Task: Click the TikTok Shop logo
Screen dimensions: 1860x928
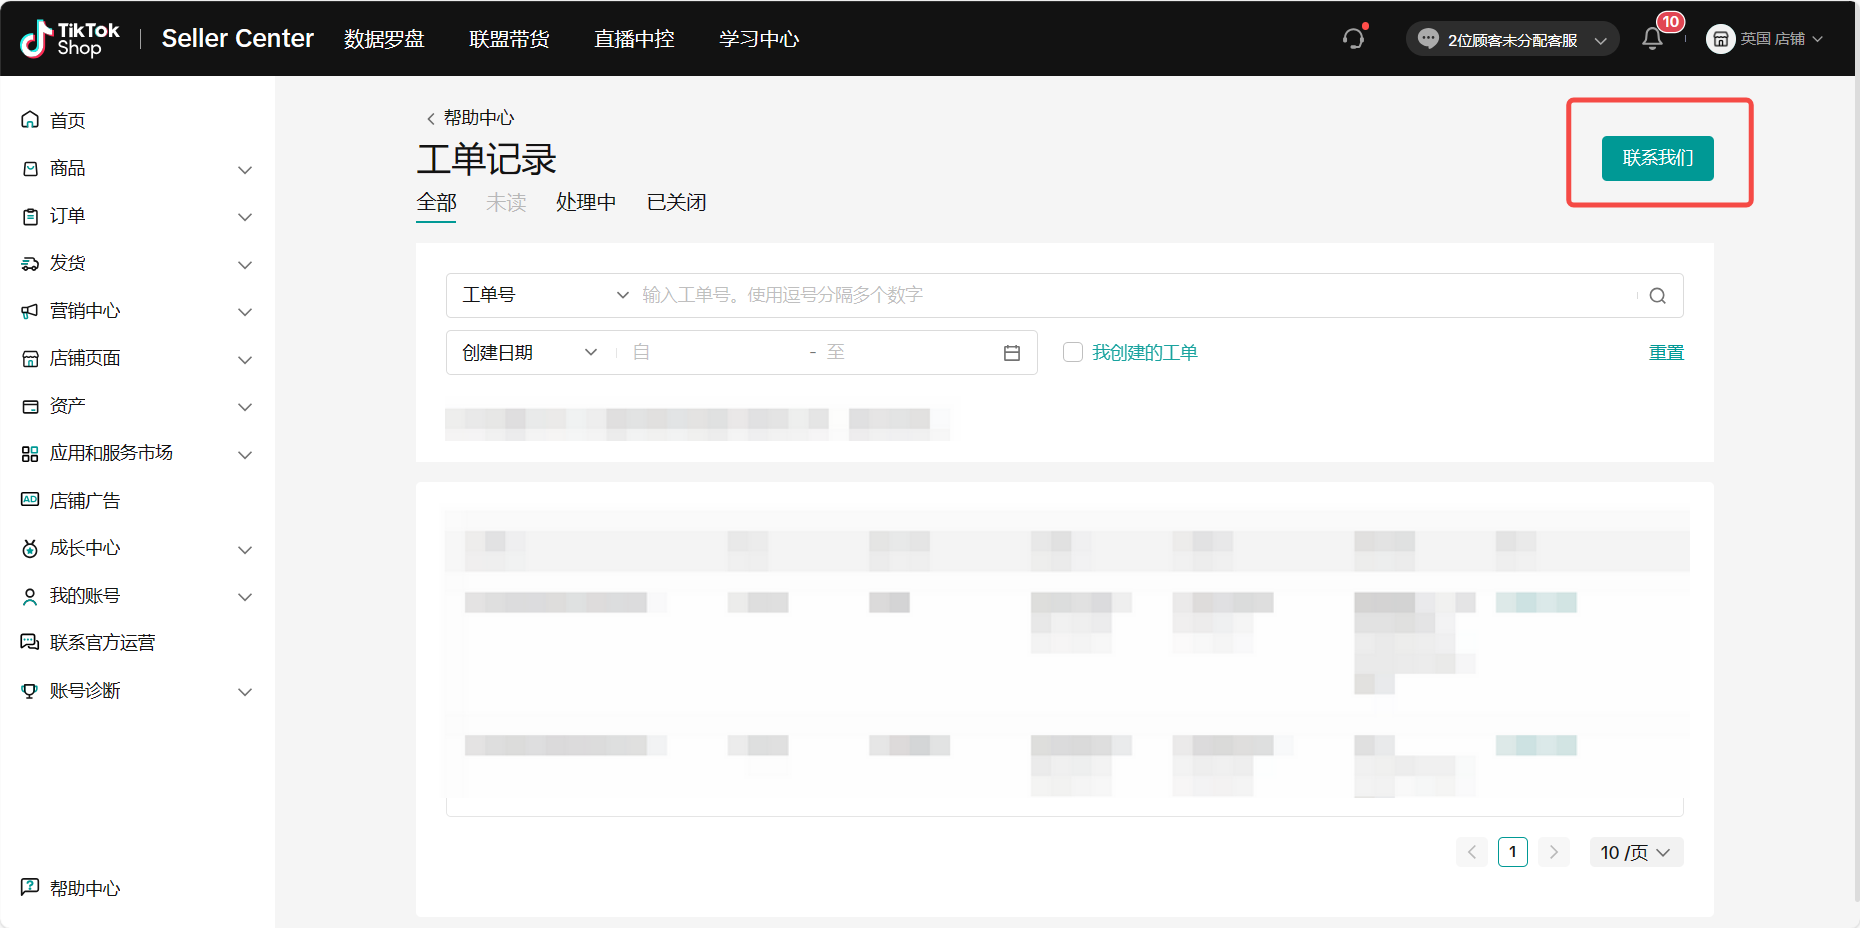Action: [x=70, y=39]
